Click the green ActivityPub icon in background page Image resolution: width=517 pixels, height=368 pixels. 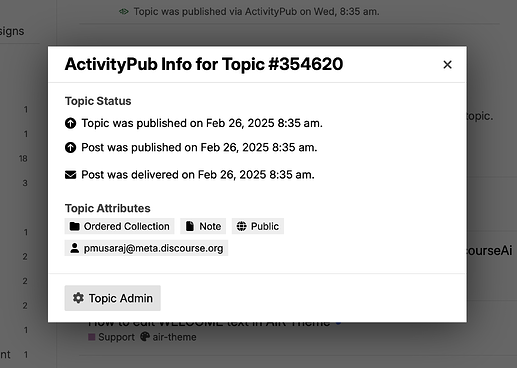(x=124, y=12)
